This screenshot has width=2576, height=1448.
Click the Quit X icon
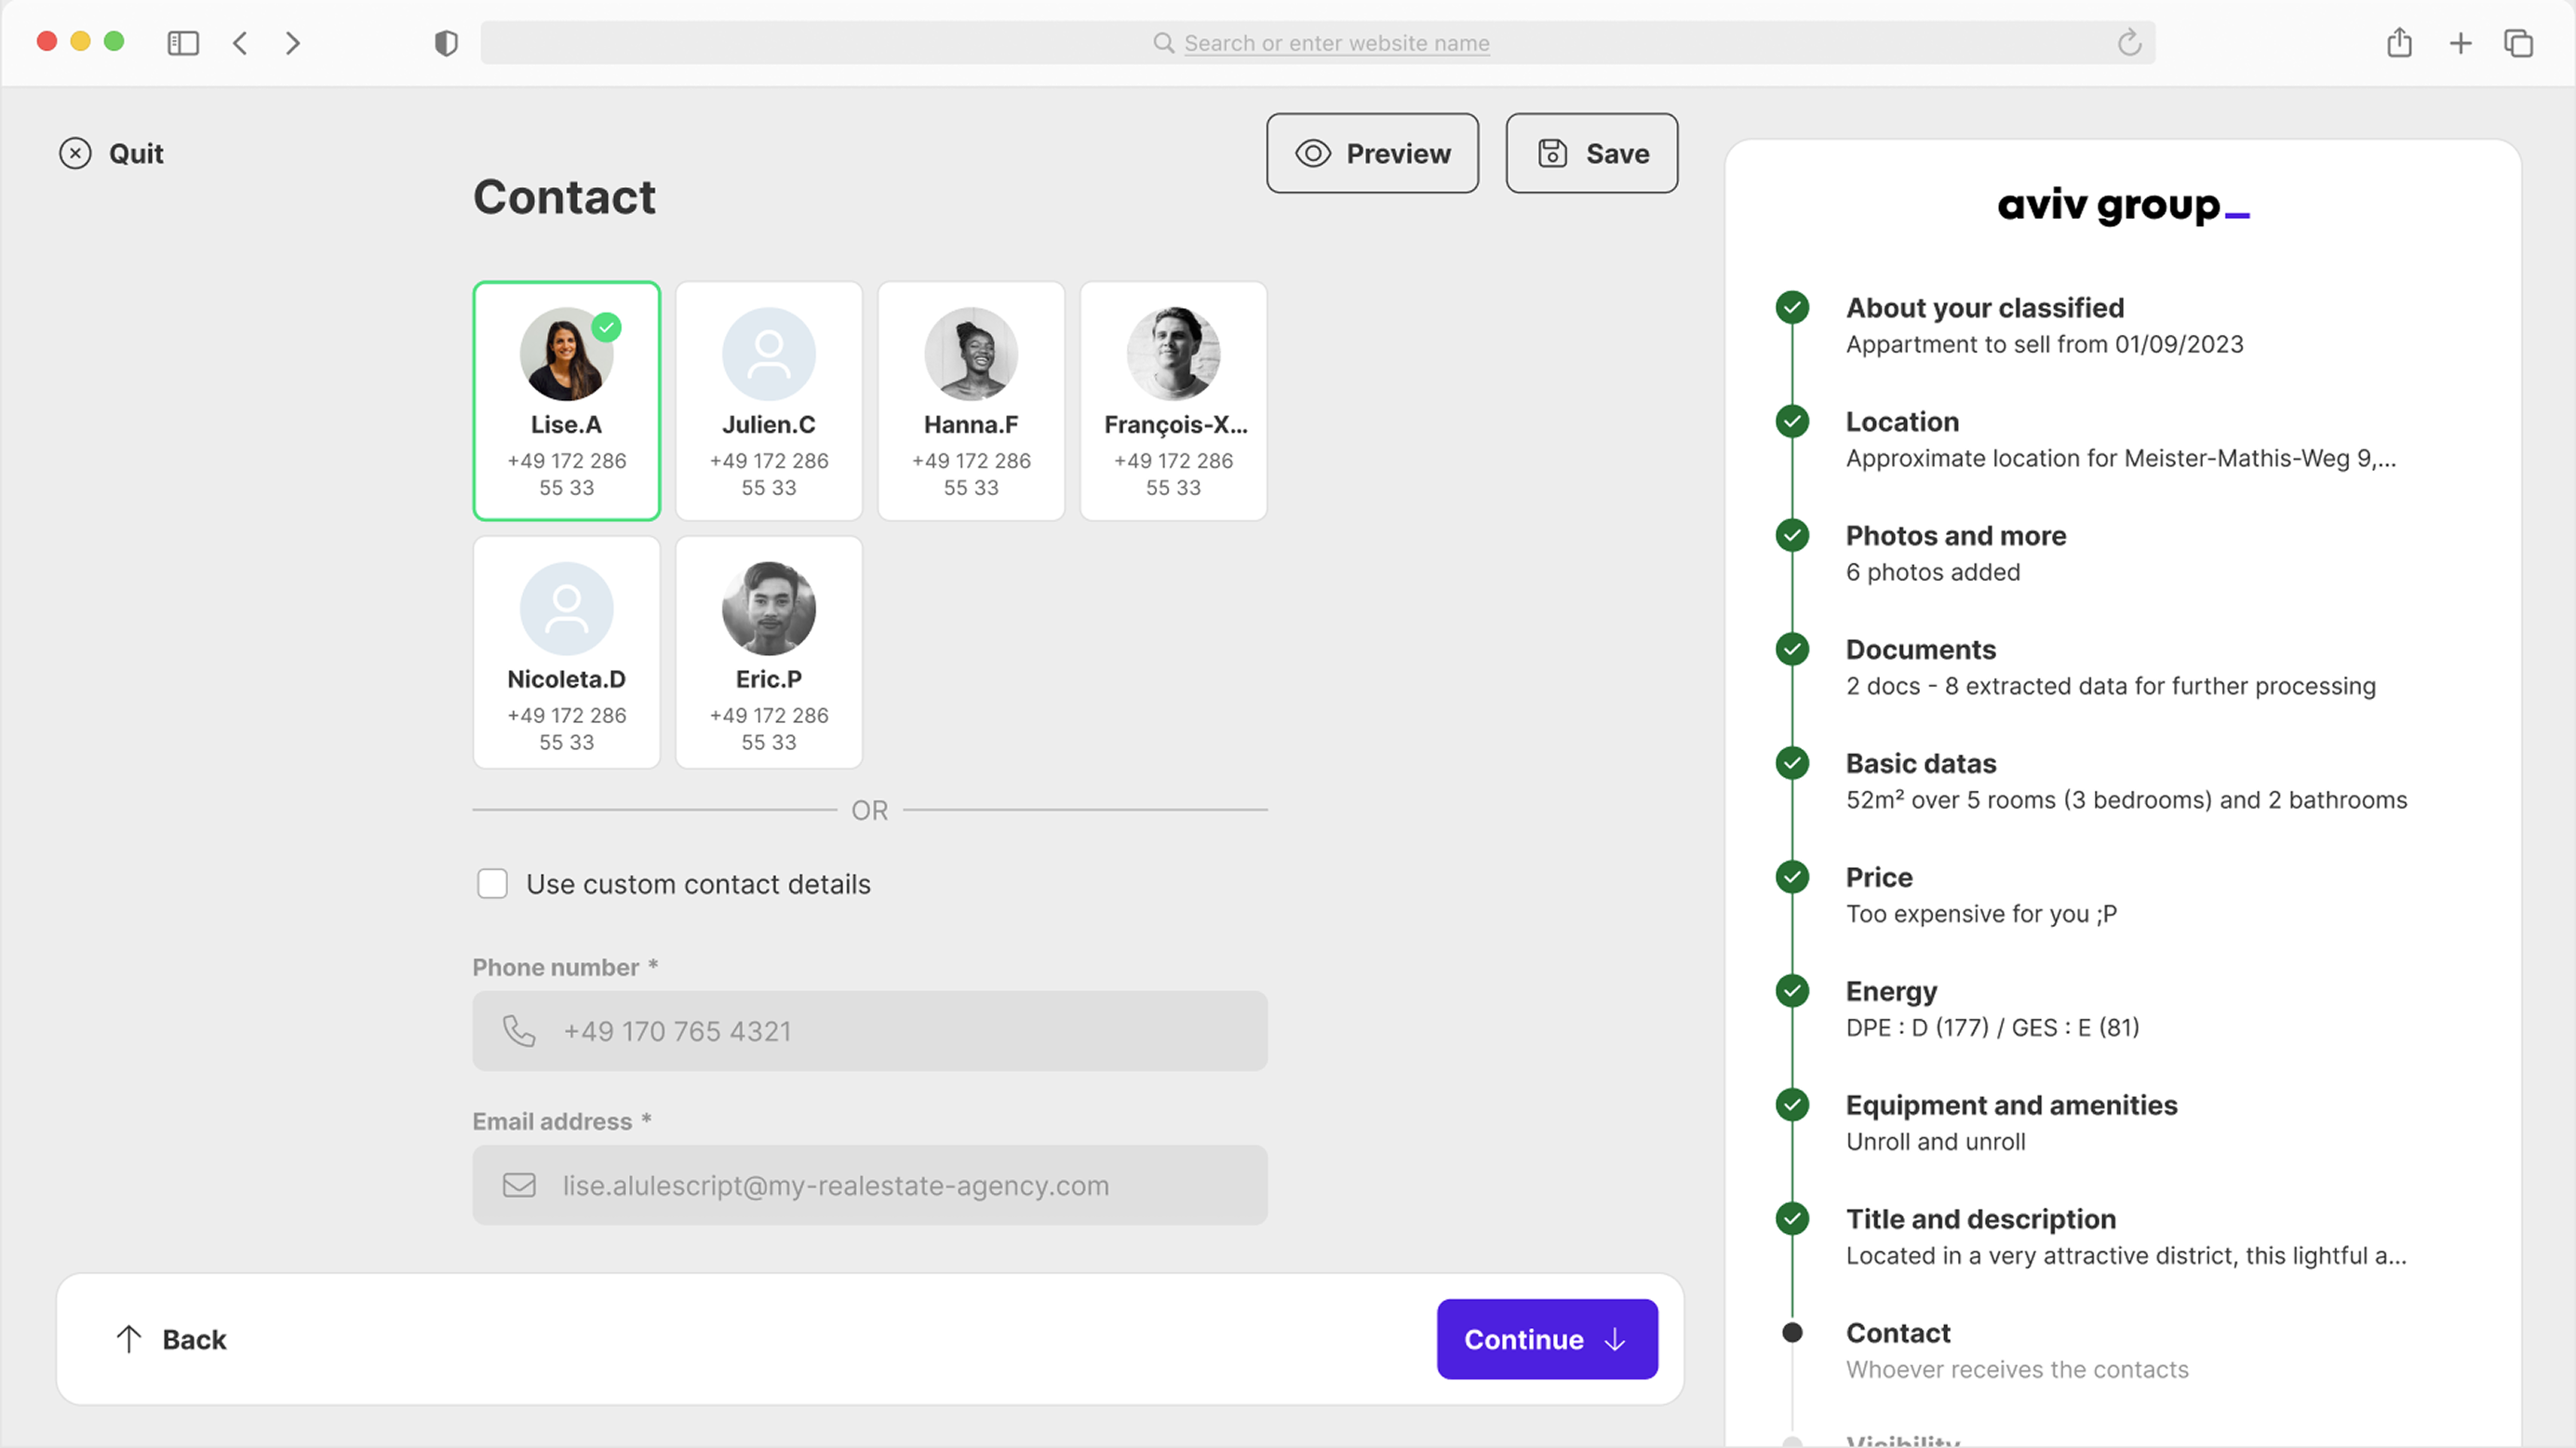coord(75,153)
